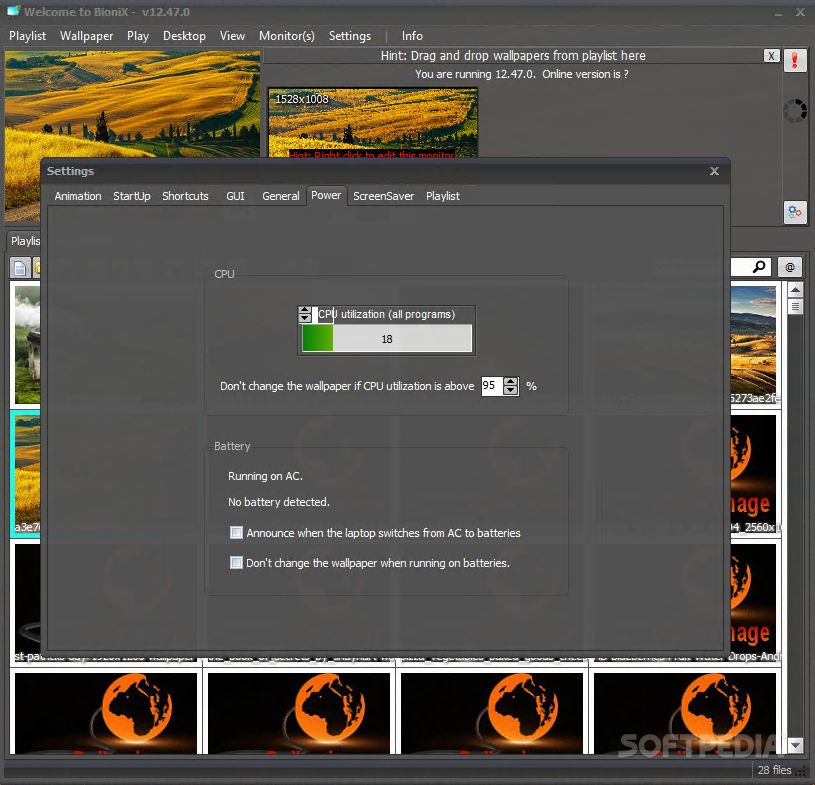Viewport: 815px width, 785px height.
Task: Click the 'Hint: Drag and drop wallpapers' text
Action: pos(512,56)
